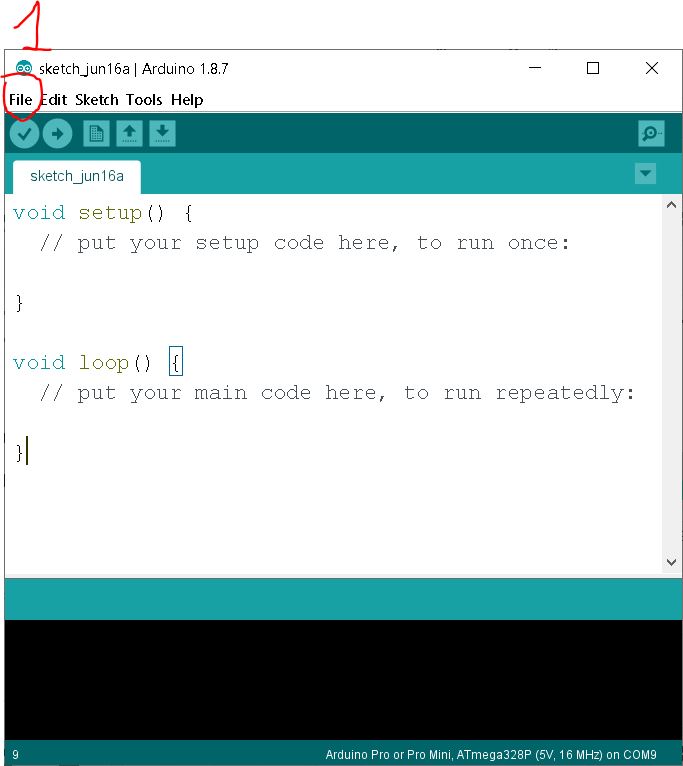Click the Save sketch down-arrow icon
683x766 pixels.
[163, 133]
